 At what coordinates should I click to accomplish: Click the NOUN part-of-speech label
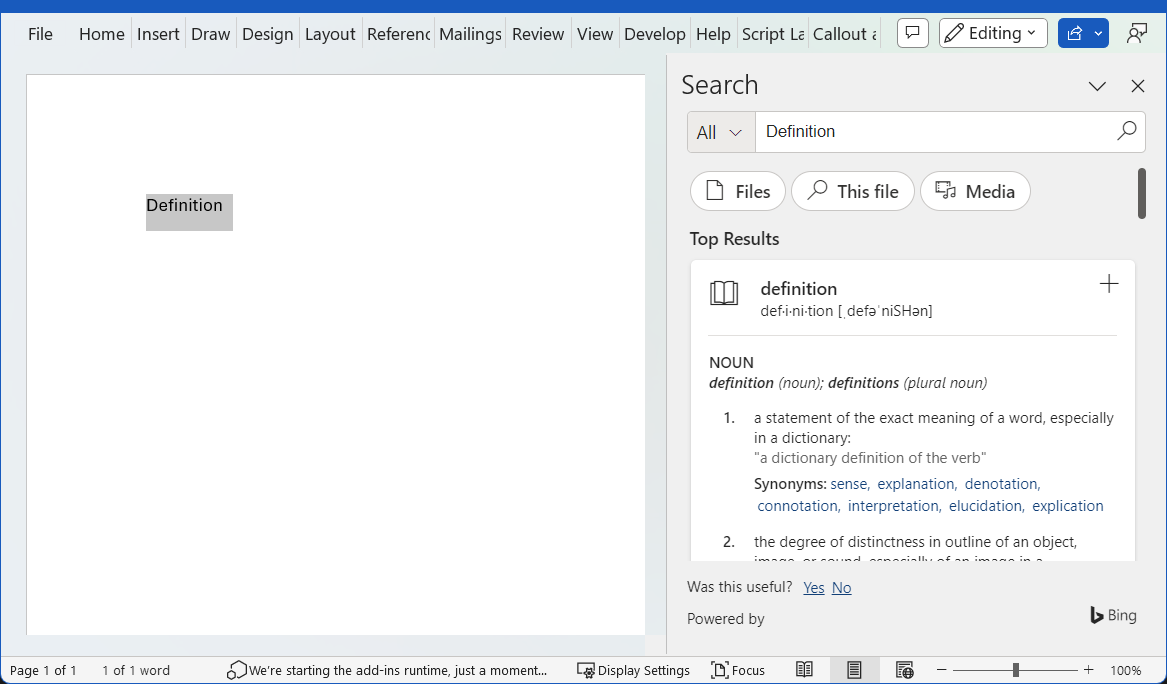point(731,363)
